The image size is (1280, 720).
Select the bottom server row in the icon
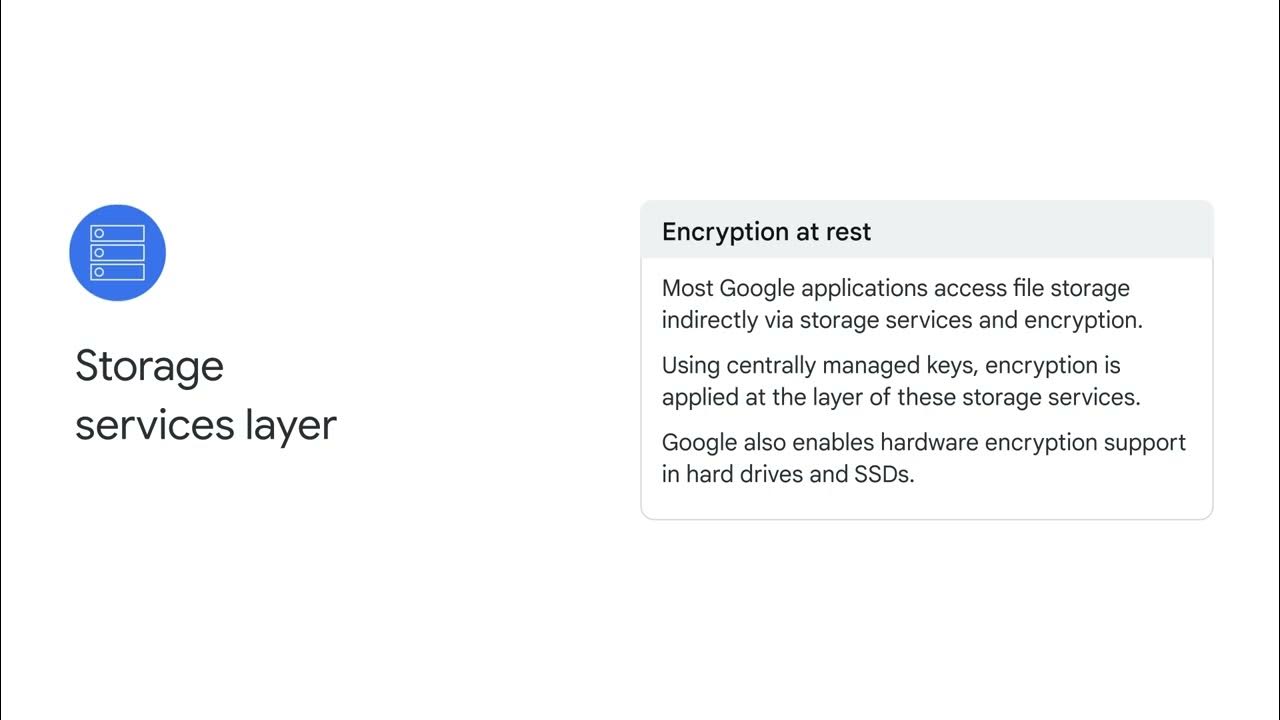(117, 272)
